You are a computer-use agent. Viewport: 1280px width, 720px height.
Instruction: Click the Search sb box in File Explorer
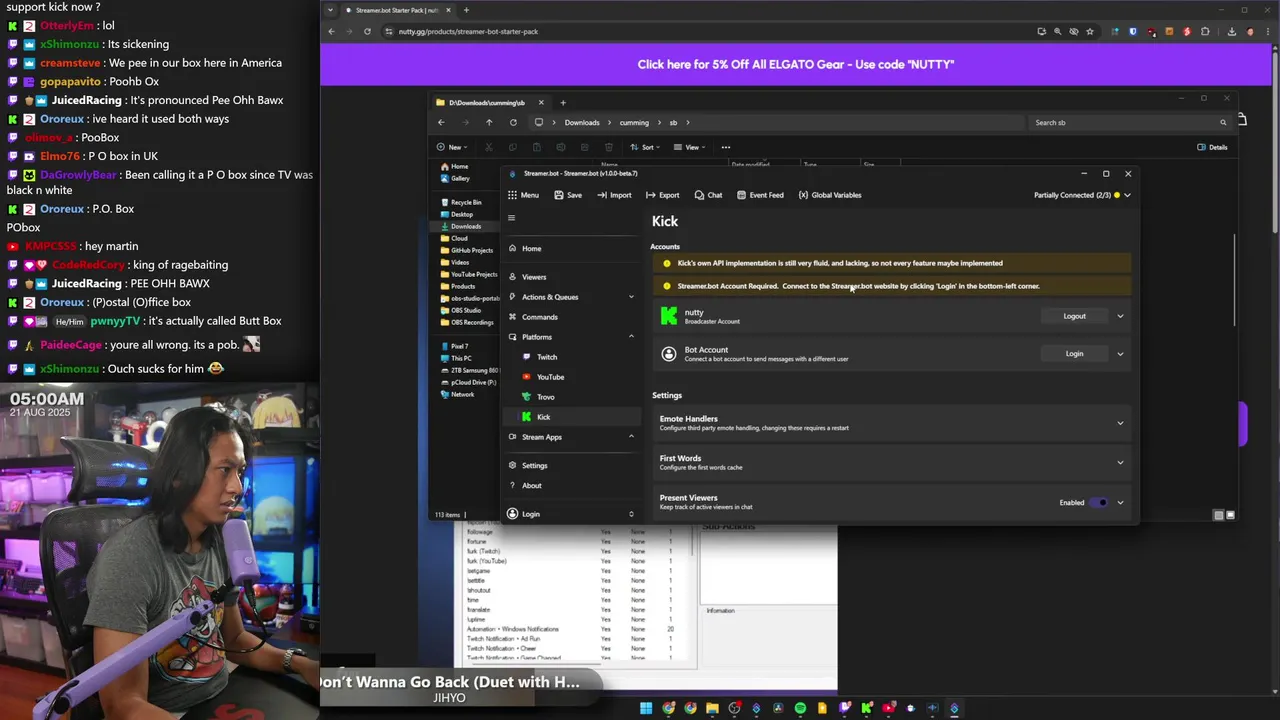pyautogui.click(x=1130, y=122)
